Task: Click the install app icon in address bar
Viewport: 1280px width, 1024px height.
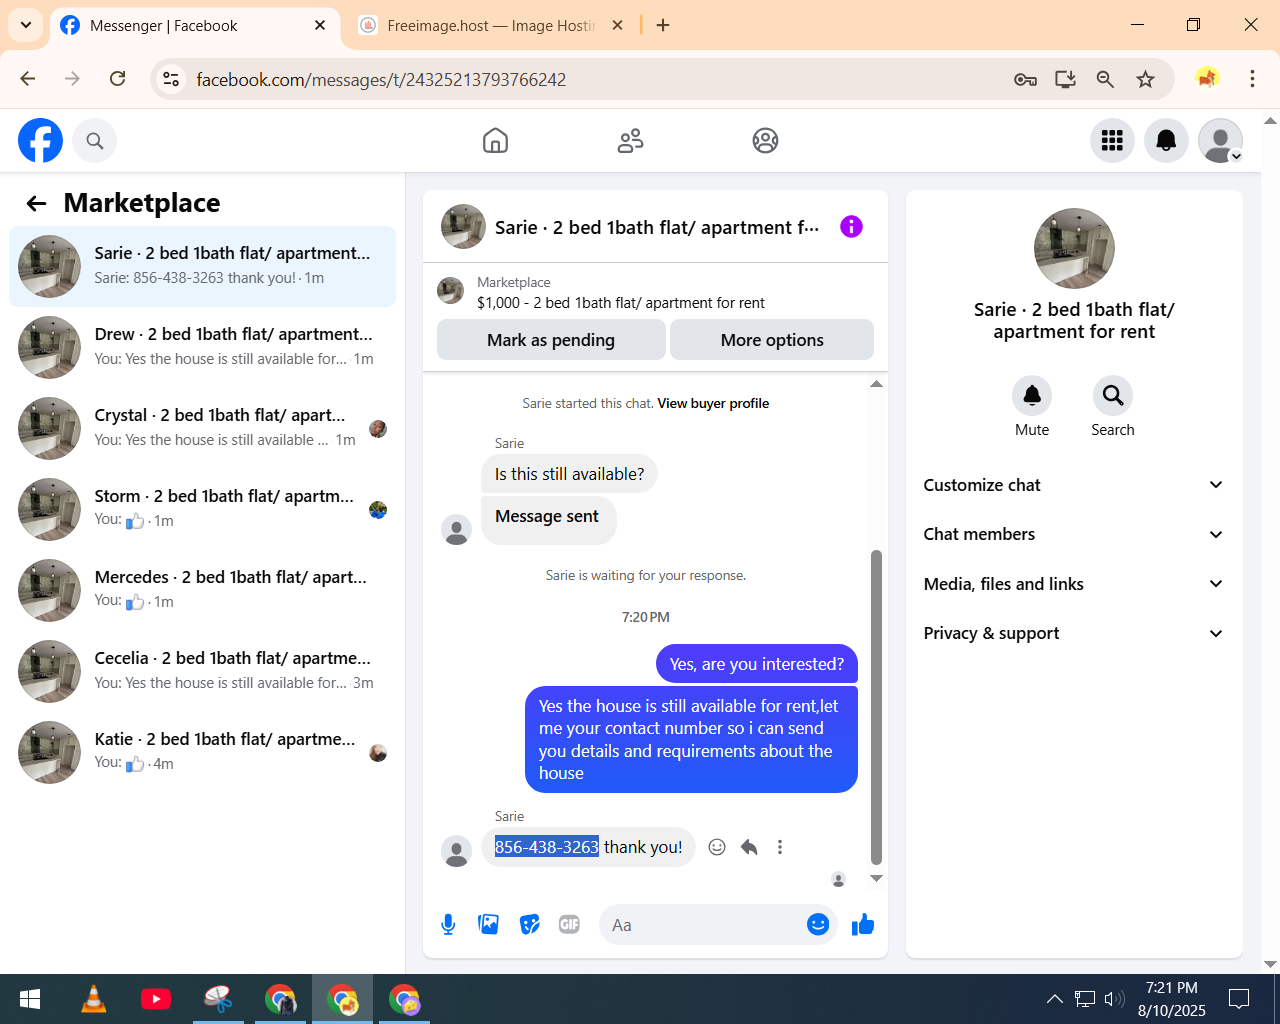Action: (x=1065, y=79)
